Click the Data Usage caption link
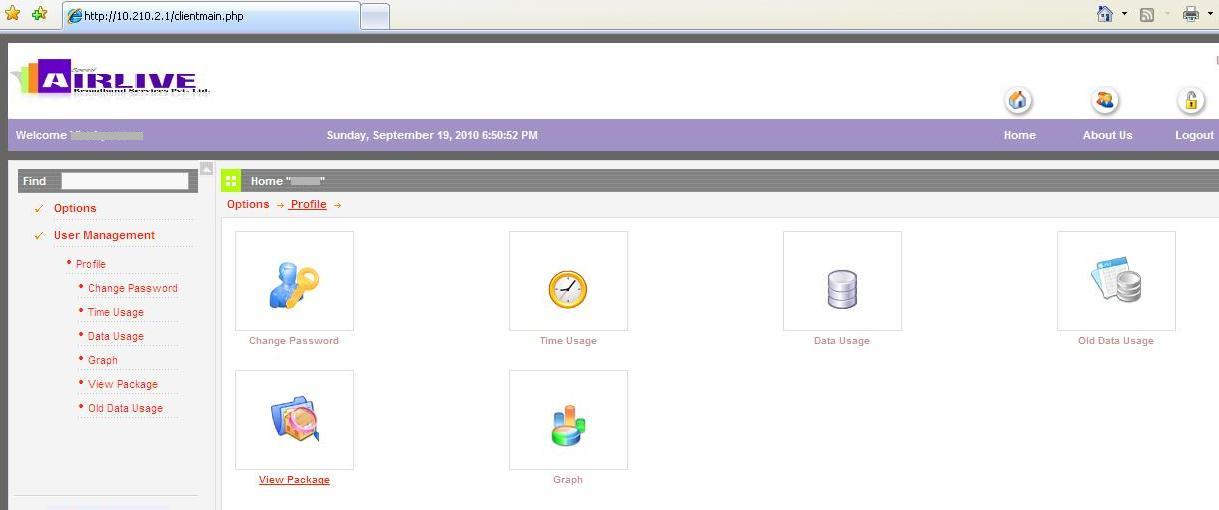This screenshot has width=1219, height=510. (842, 341)
